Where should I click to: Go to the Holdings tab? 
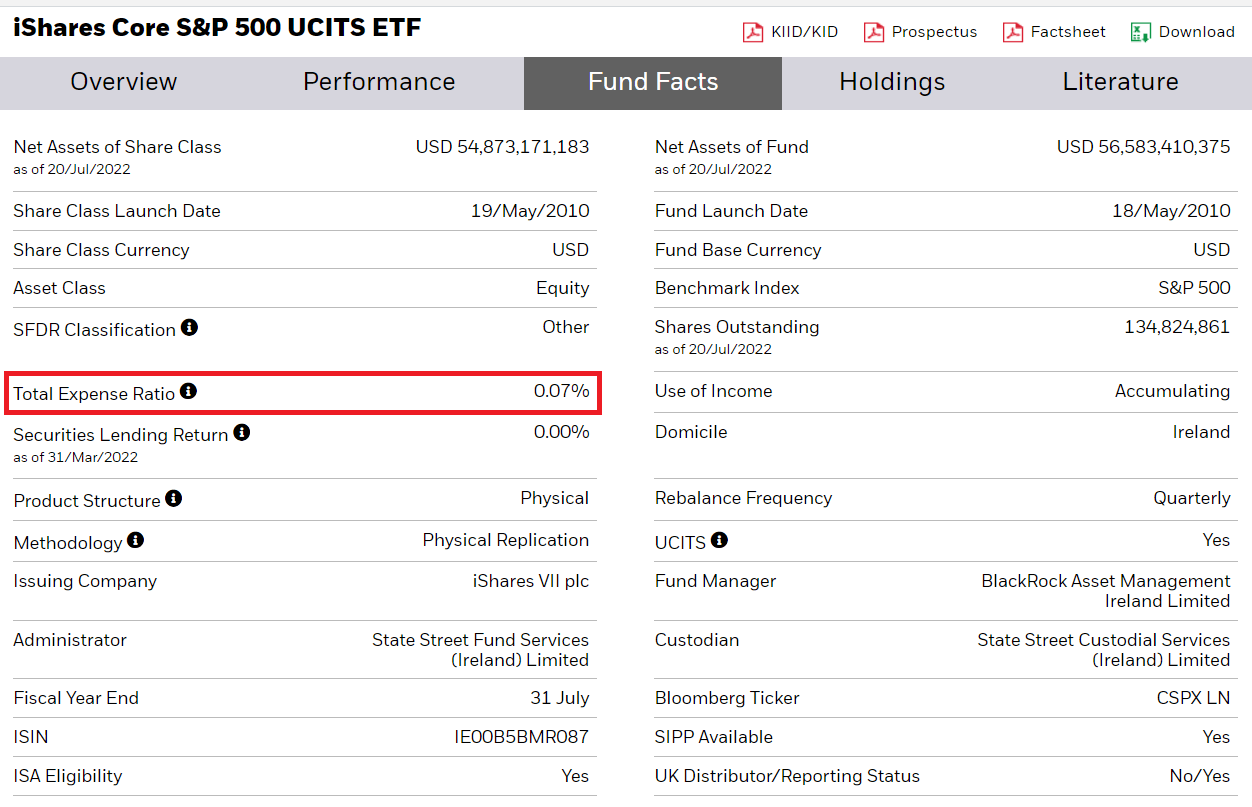[x=892, y=82]
